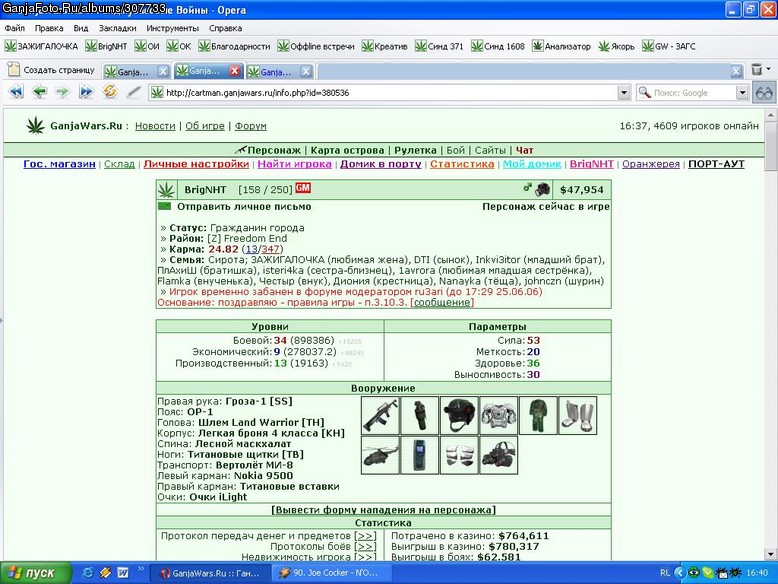Open the сообщение link in ban notice

442,302
